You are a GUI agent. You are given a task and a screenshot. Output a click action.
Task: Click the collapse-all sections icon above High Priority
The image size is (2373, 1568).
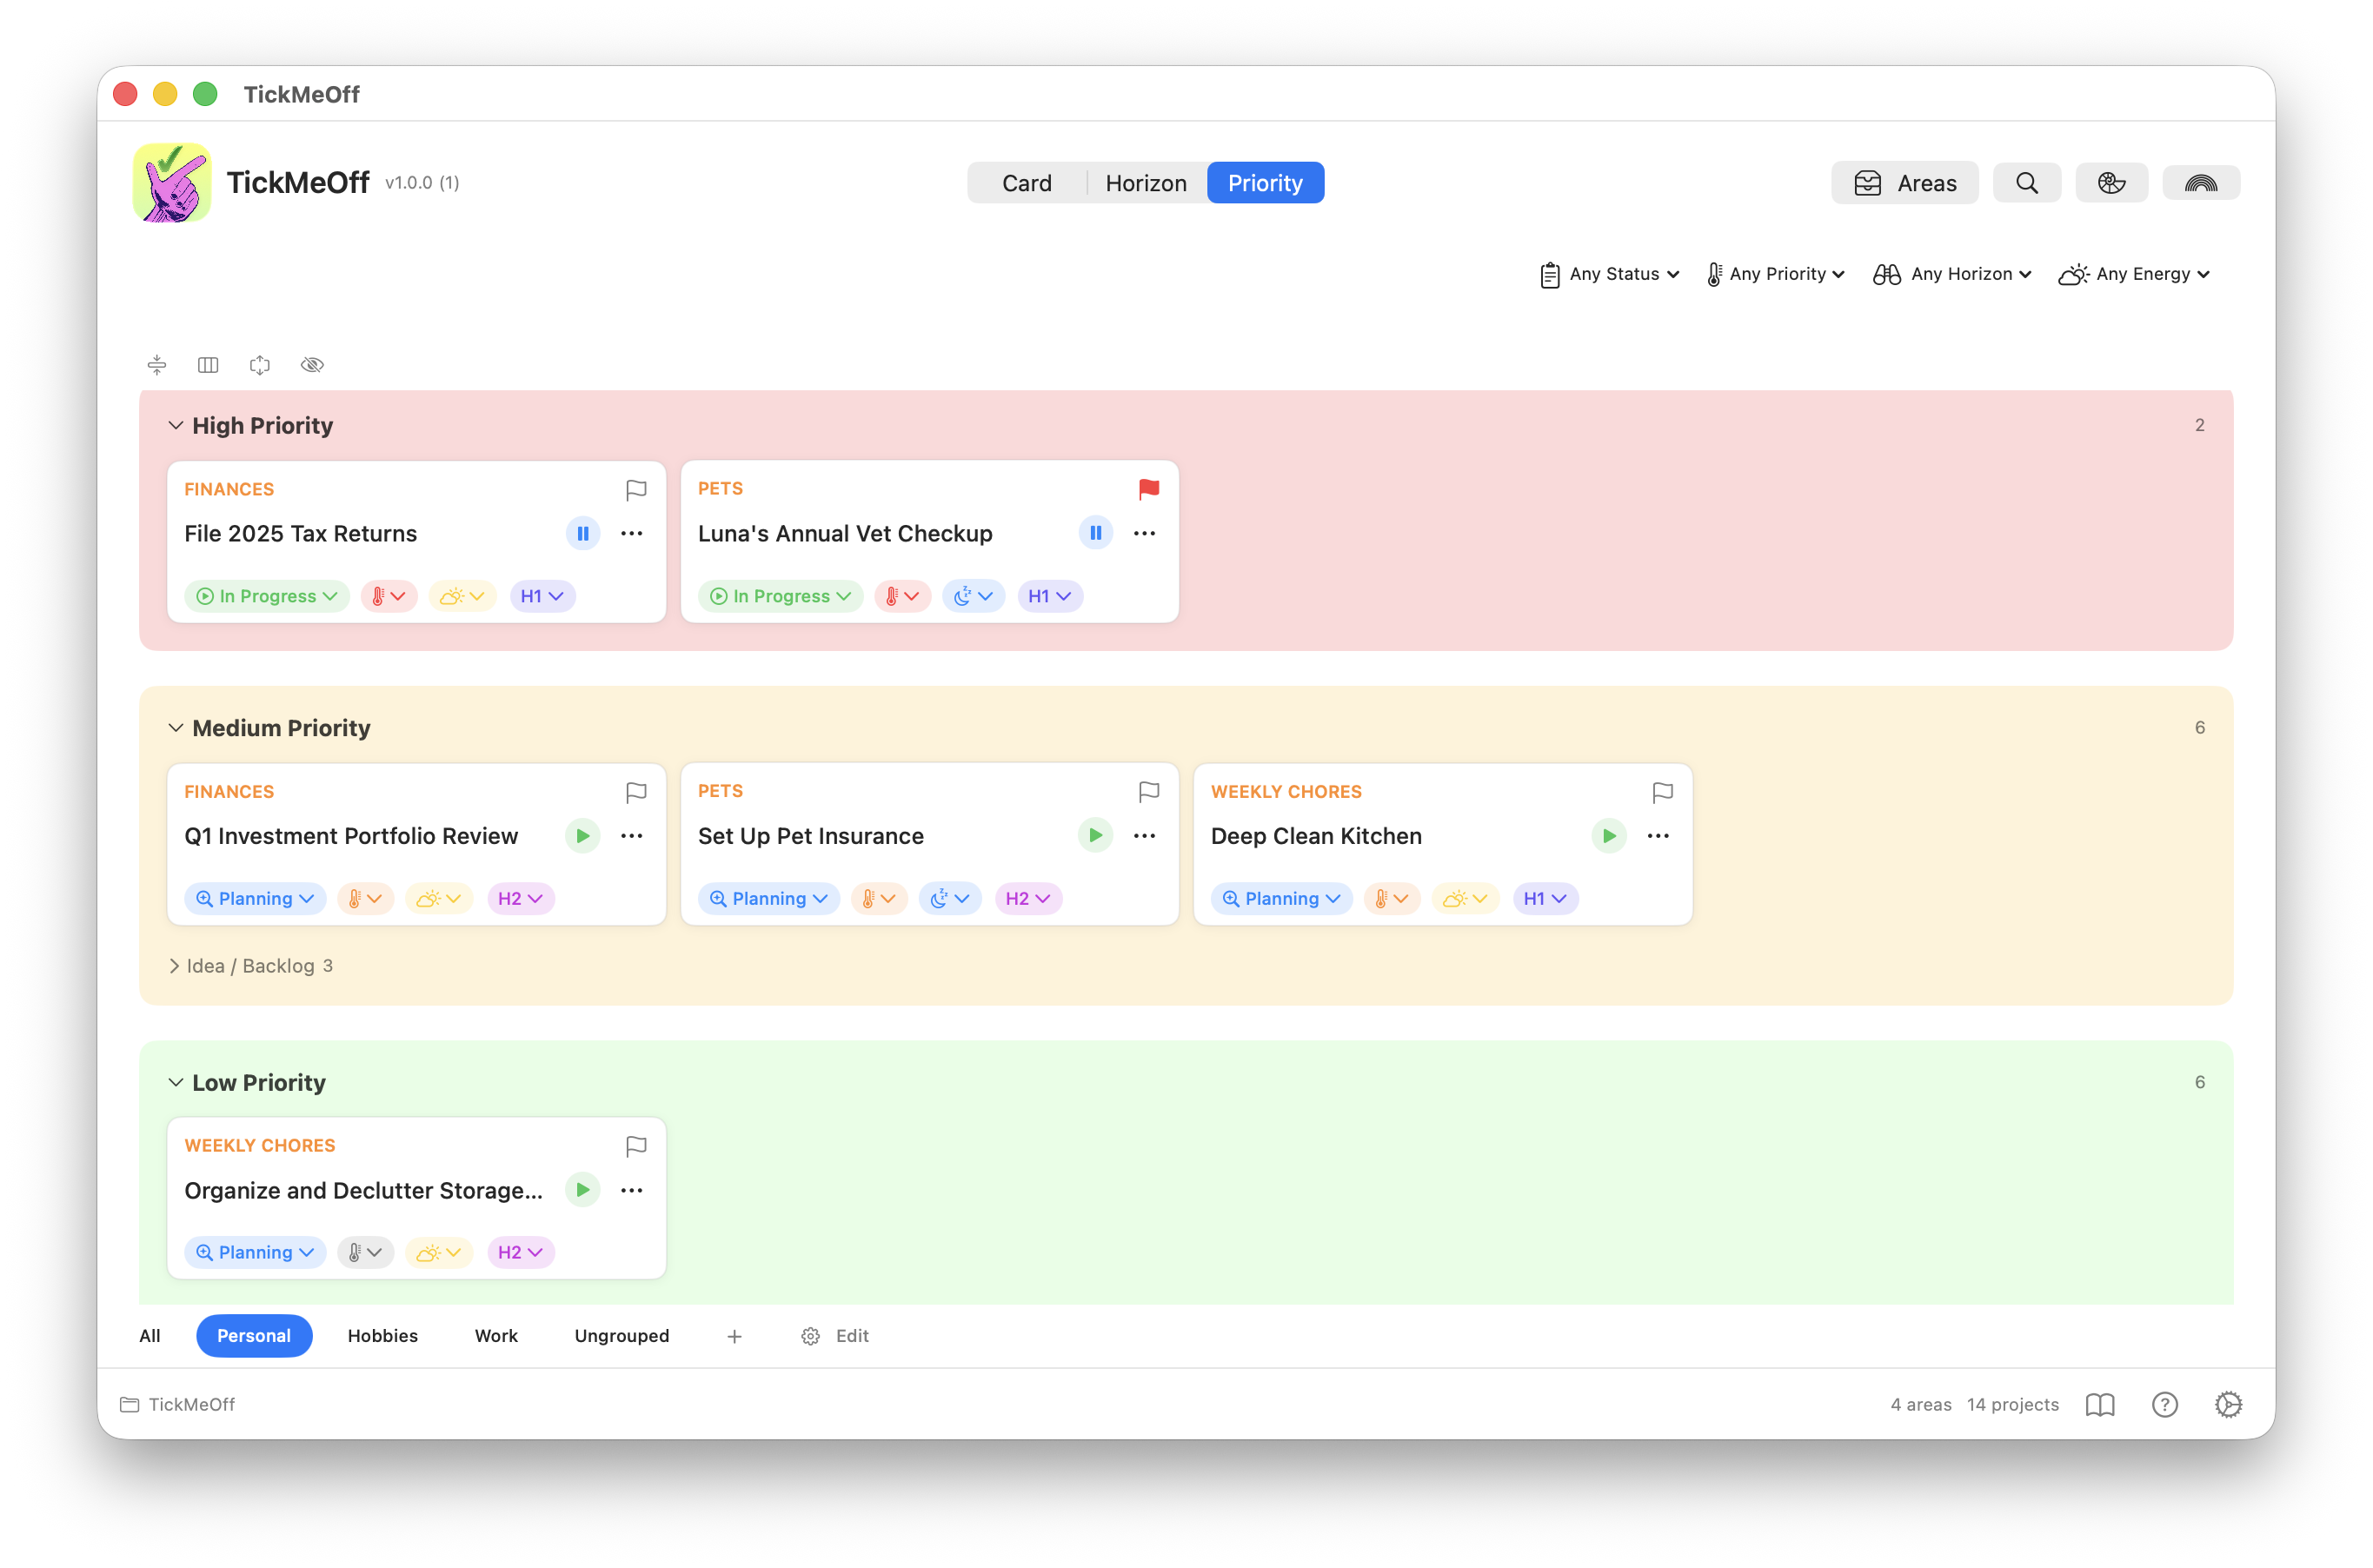pyautogui.click(x=156, y=364)
